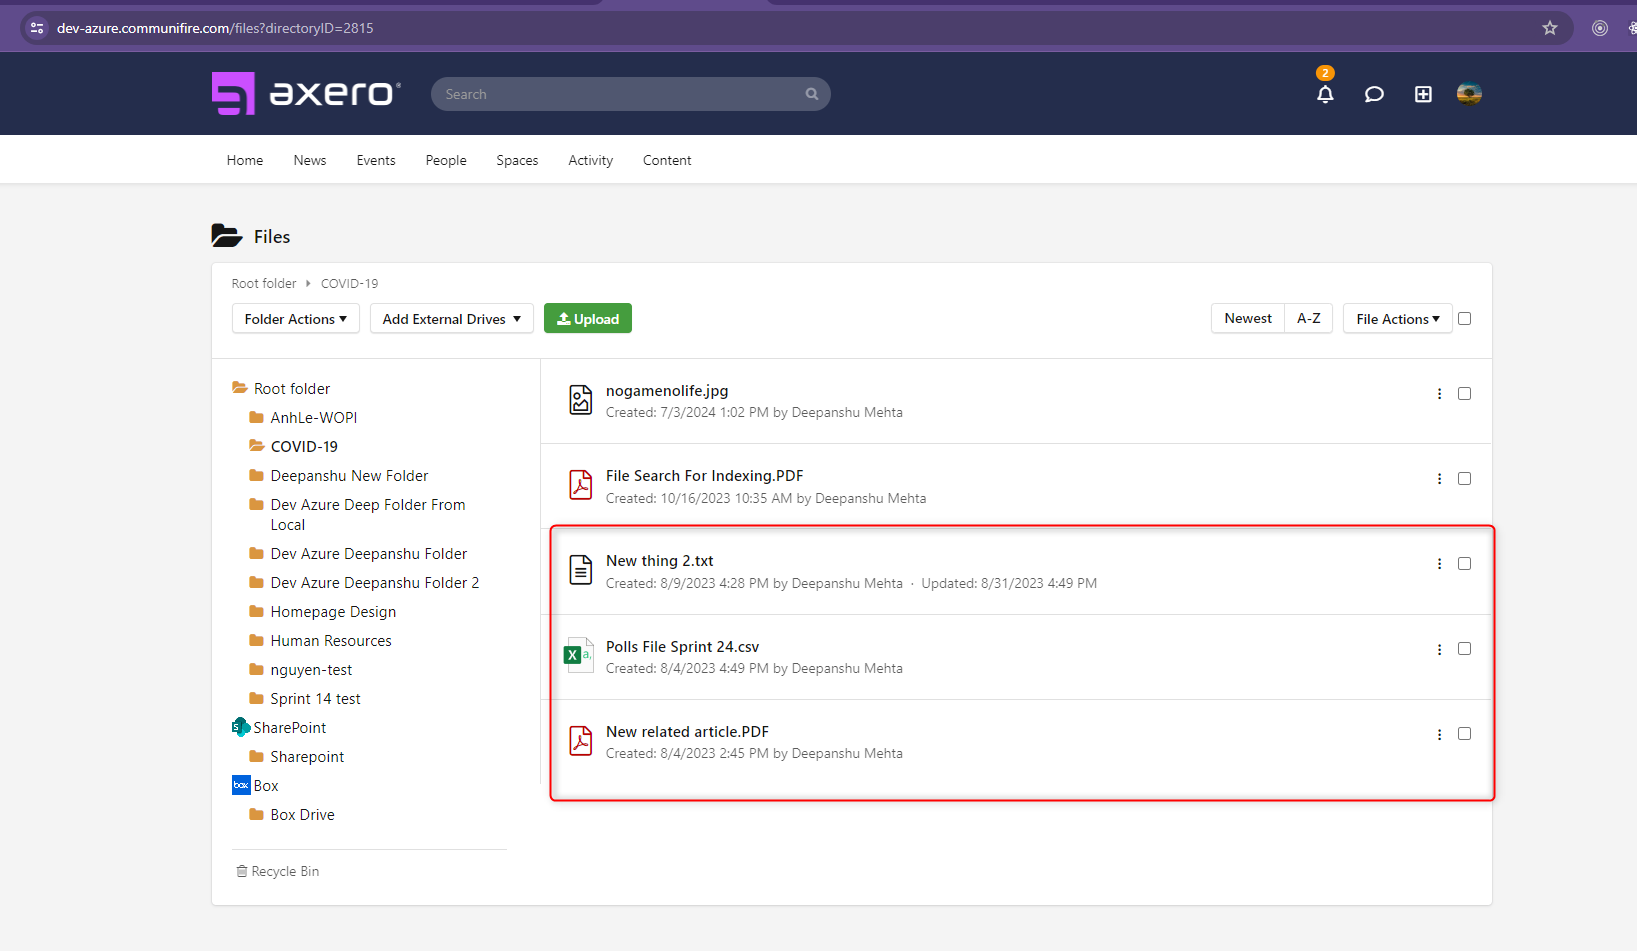
Task: Click the Axero logo
Action: pos(306,93)
